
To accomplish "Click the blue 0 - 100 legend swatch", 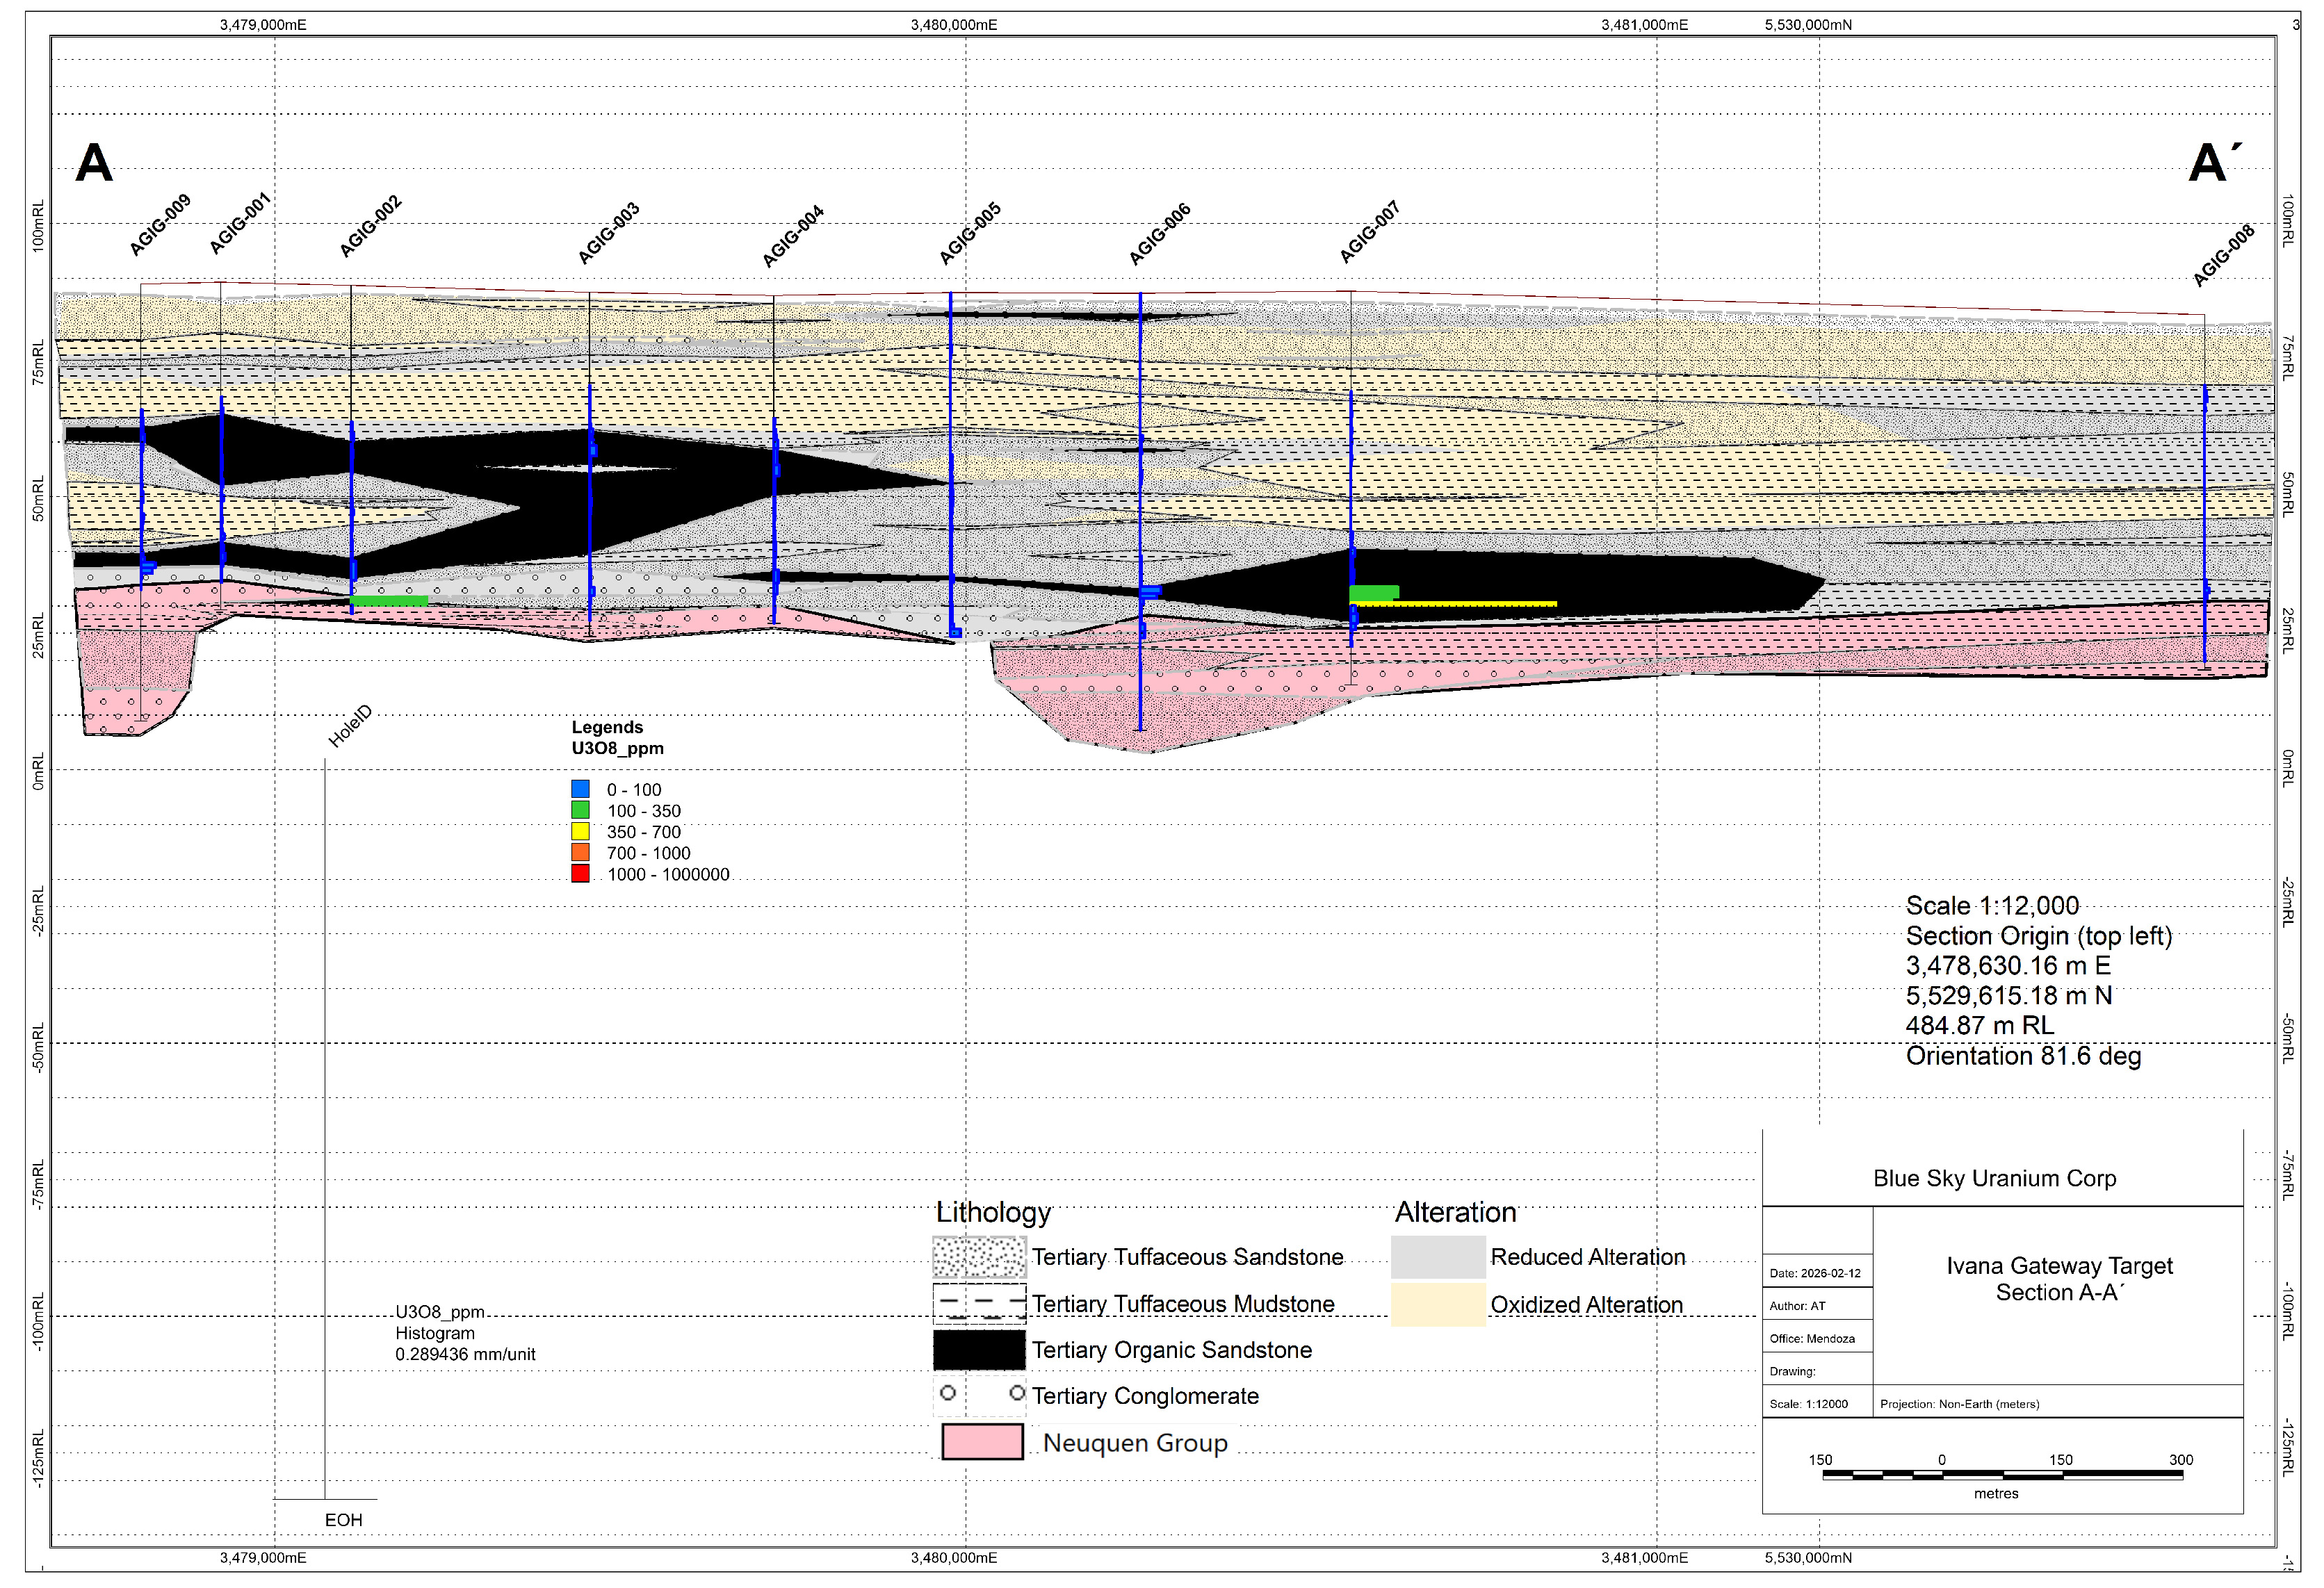I will point(580,789).
